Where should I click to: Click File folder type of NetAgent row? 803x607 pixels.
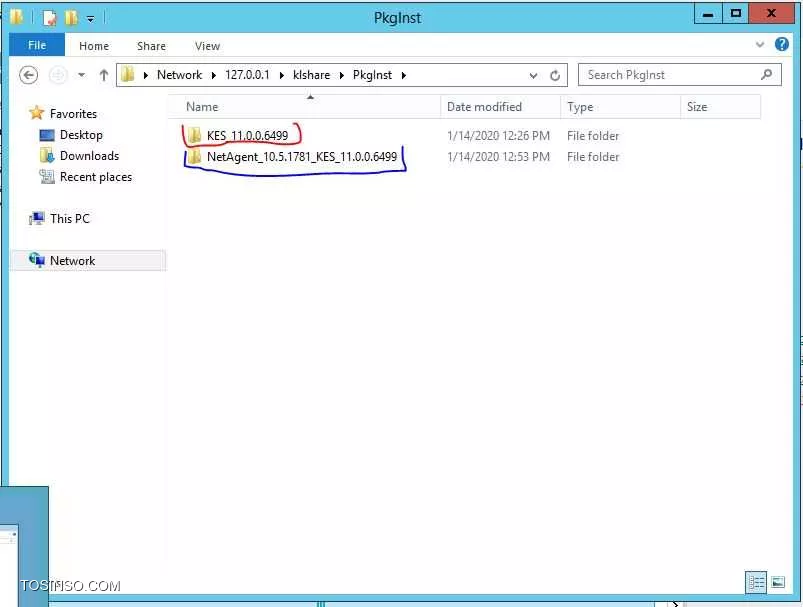(x=593, y=157)
